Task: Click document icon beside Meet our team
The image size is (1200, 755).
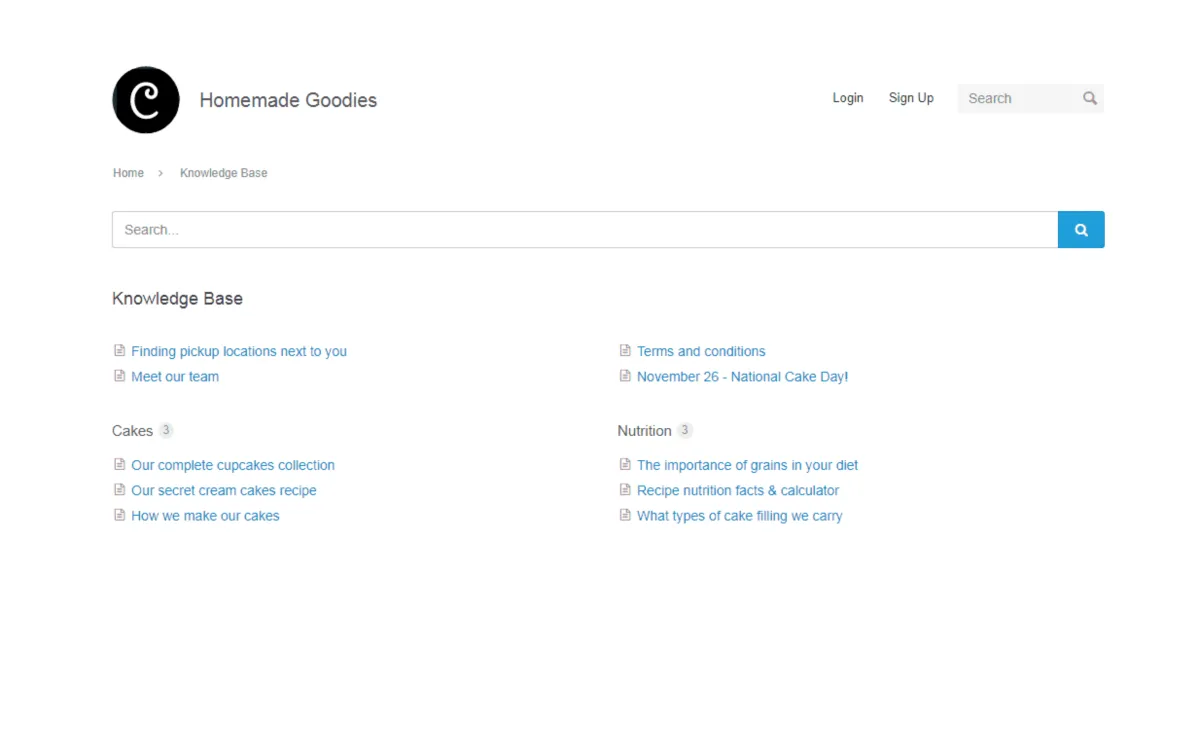Action: 120,377
